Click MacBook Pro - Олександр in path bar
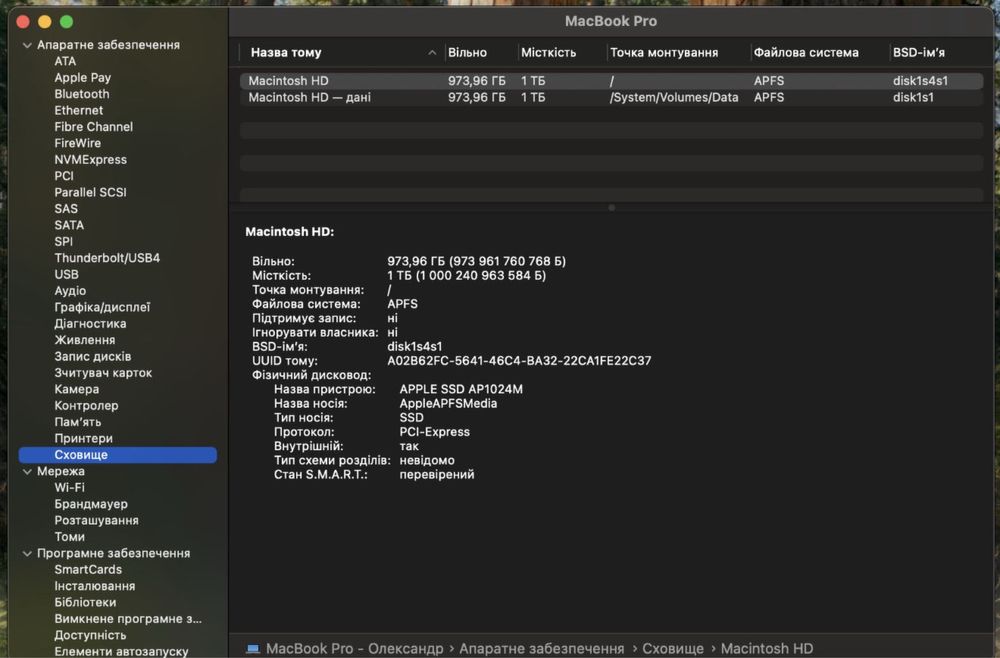 coord(355,648)
